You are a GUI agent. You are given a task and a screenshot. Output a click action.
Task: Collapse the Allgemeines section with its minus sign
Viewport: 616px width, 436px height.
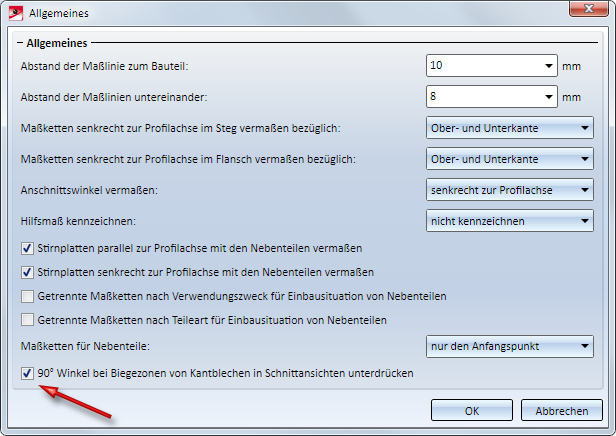20,43
